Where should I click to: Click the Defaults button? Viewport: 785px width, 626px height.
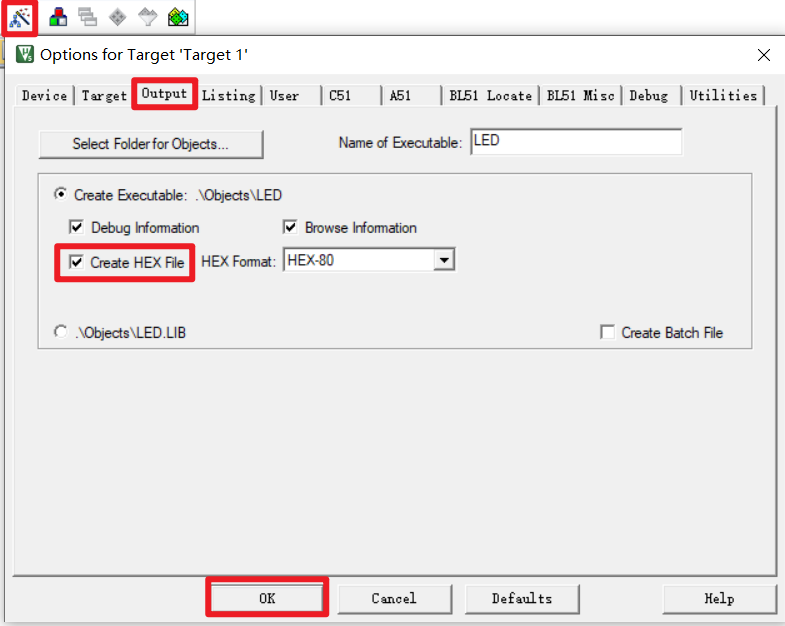pyautogui.click(x=522, y=598)
